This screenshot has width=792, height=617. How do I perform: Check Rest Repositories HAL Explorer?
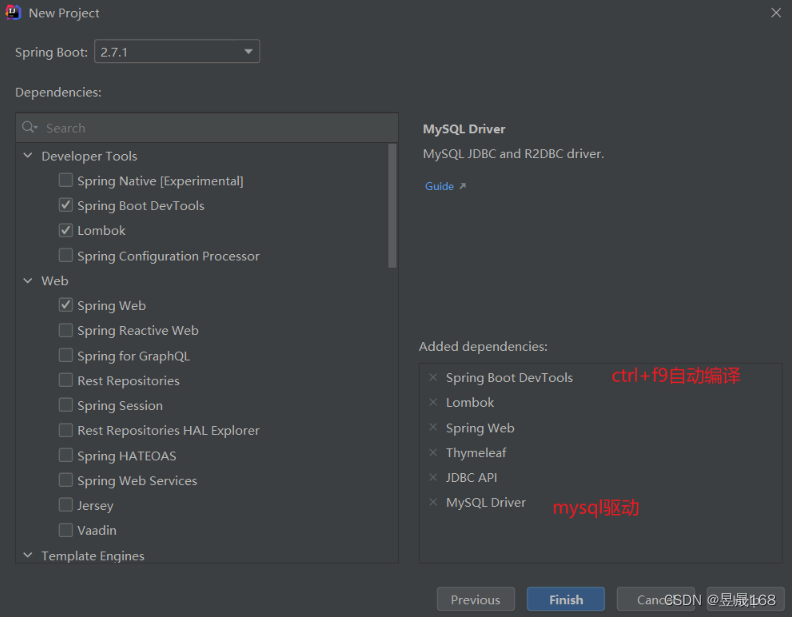66,430
